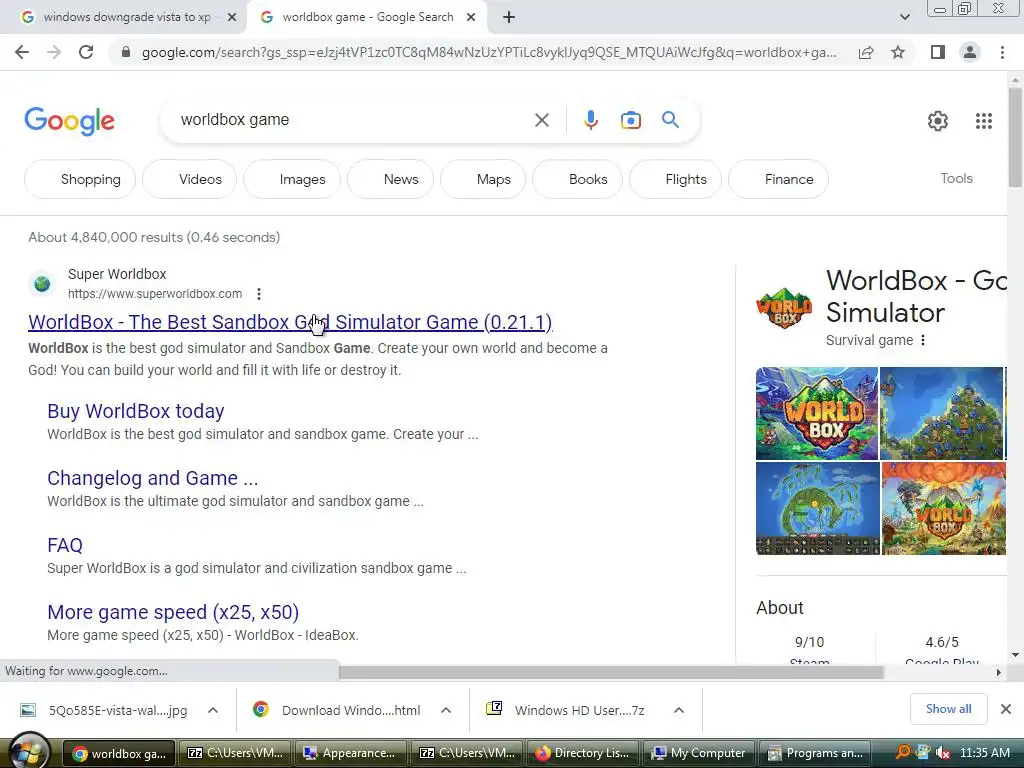Click Show all downloads button
This screenshot has height=768, width=1024.
coord(948,709)
